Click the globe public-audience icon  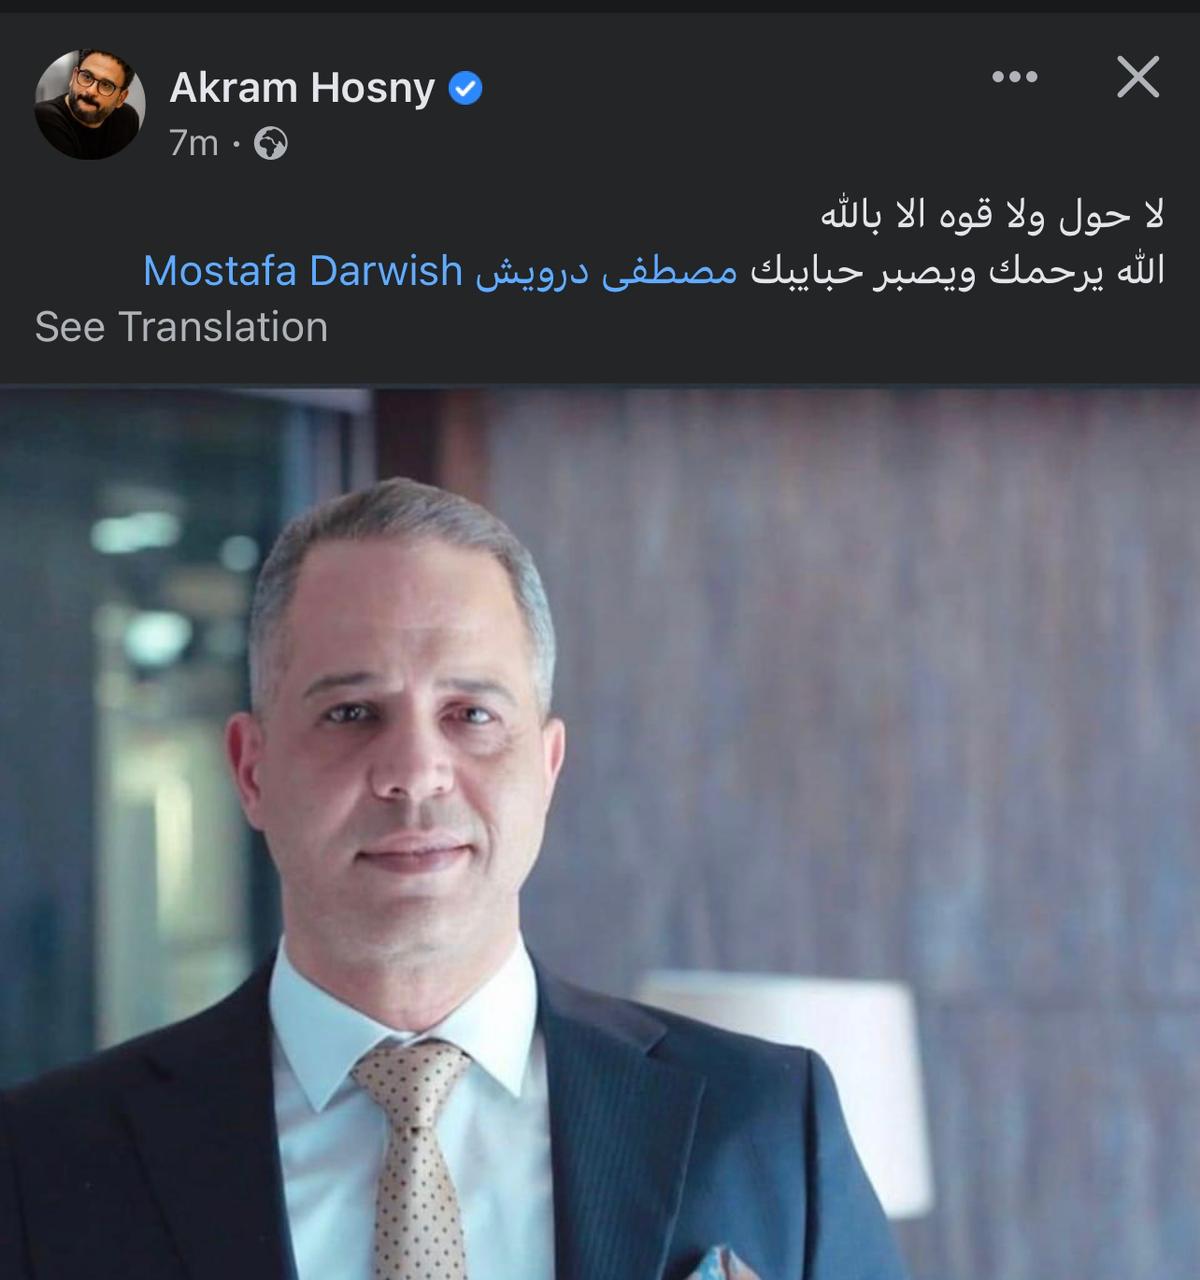click(x=271, y=144)
